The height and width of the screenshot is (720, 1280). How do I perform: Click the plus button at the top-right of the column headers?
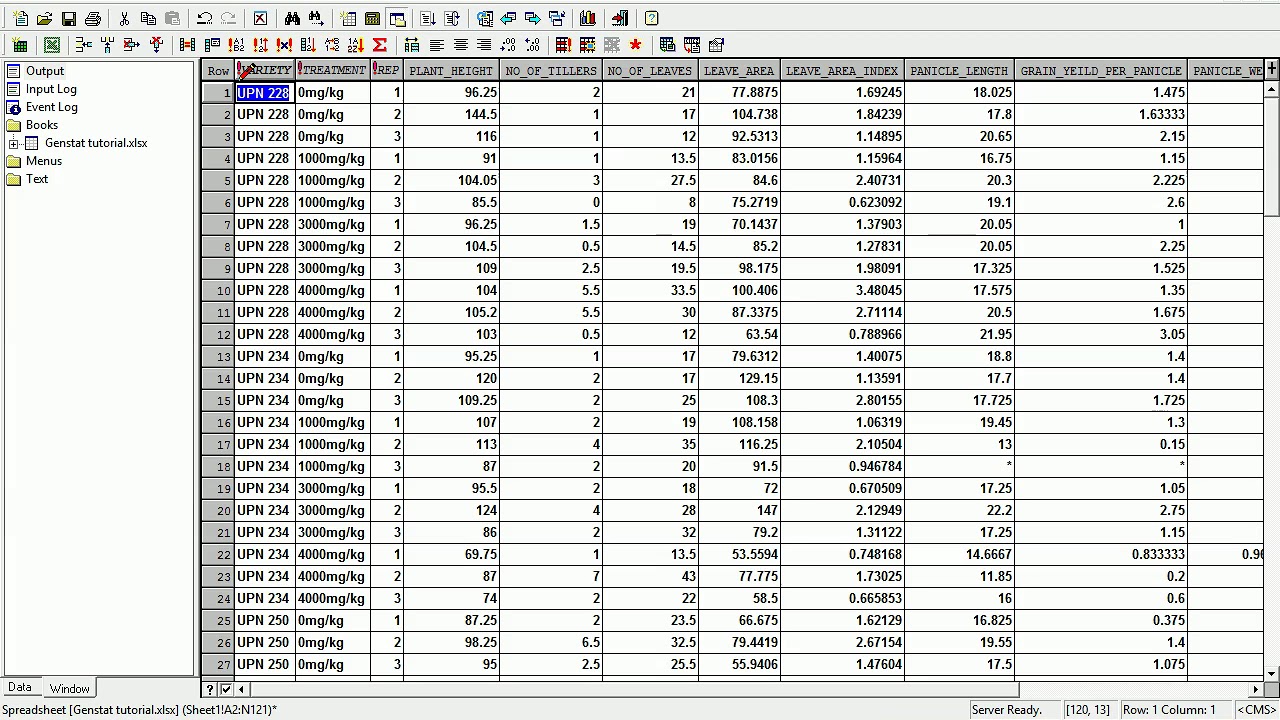coord(1271,69)
